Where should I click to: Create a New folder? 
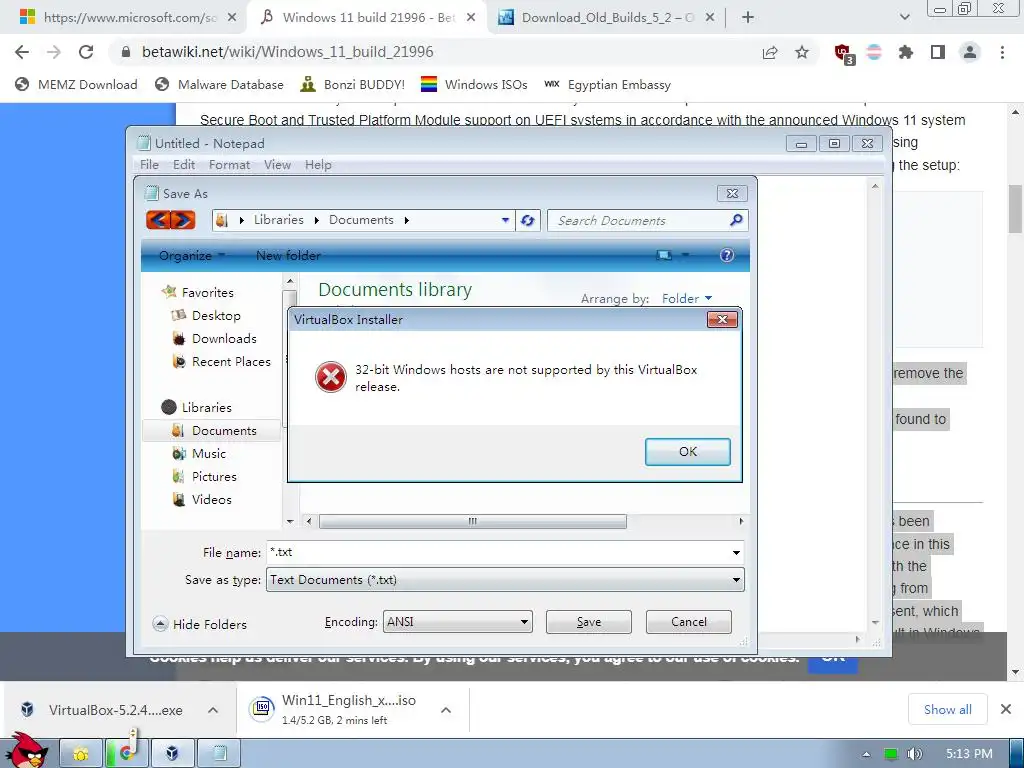pos(288,256)
